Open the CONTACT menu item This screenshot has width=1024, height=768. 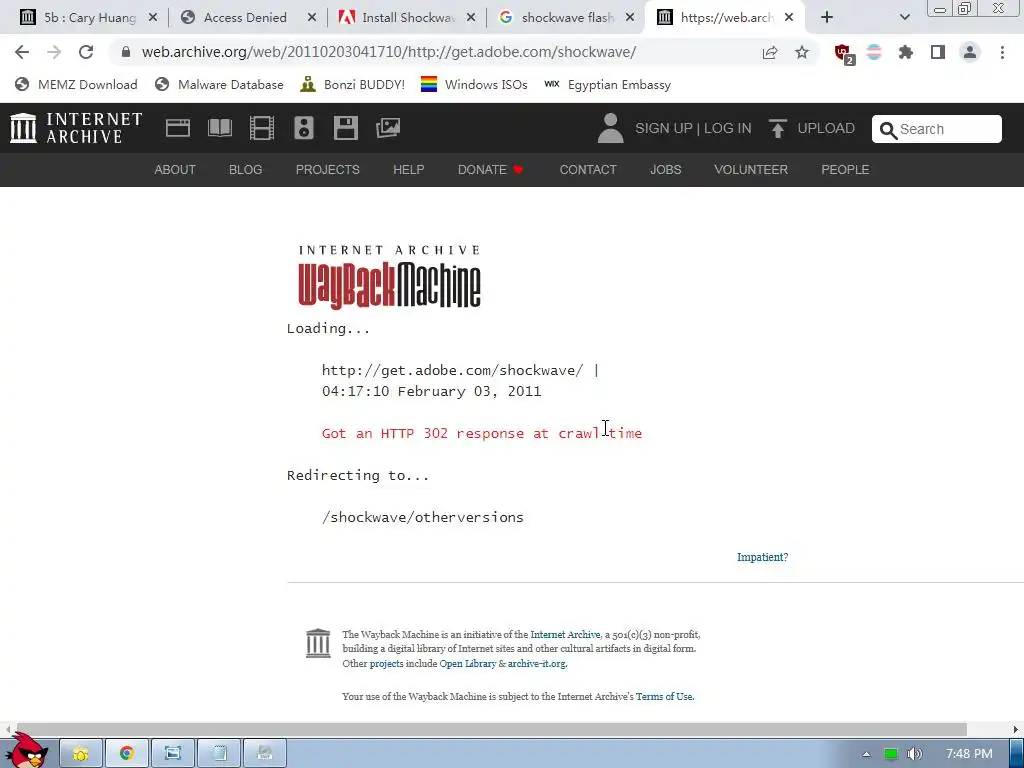tap(588, 170)
